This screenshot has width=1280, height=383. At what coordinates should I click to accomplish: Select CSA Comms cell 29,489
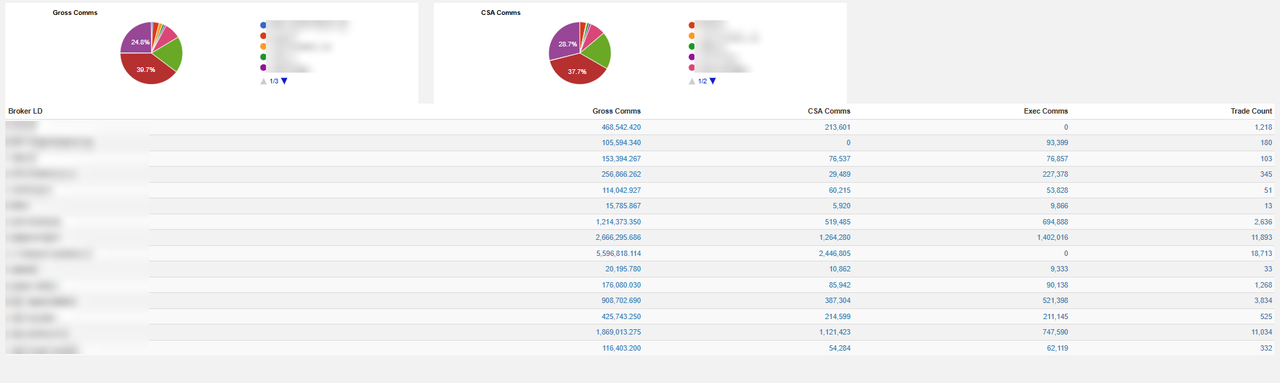tap(840, 175)
